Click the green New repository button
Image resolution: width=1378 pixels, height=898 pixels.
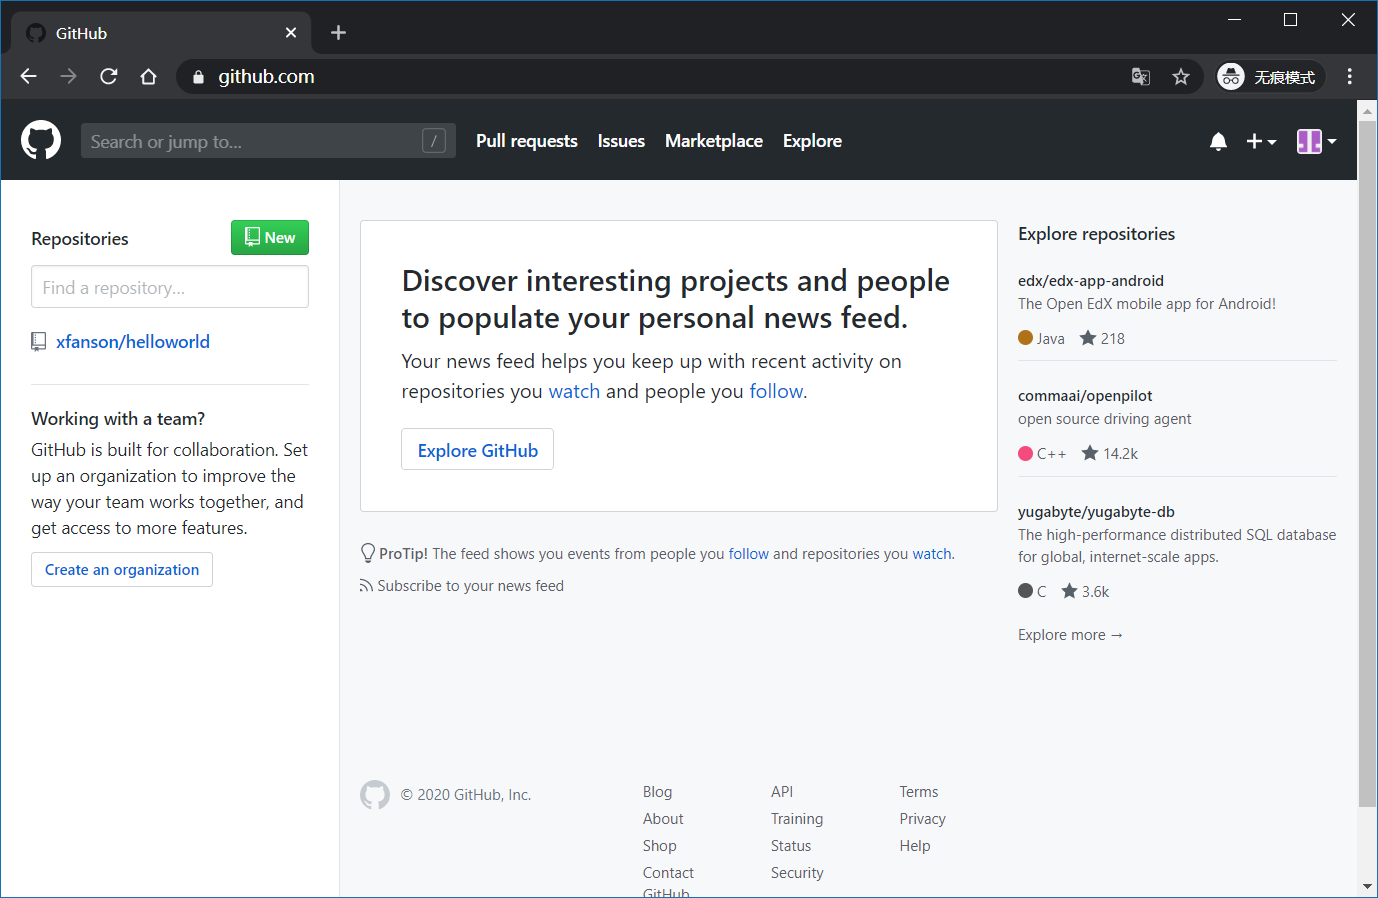(x=270, y=238)
